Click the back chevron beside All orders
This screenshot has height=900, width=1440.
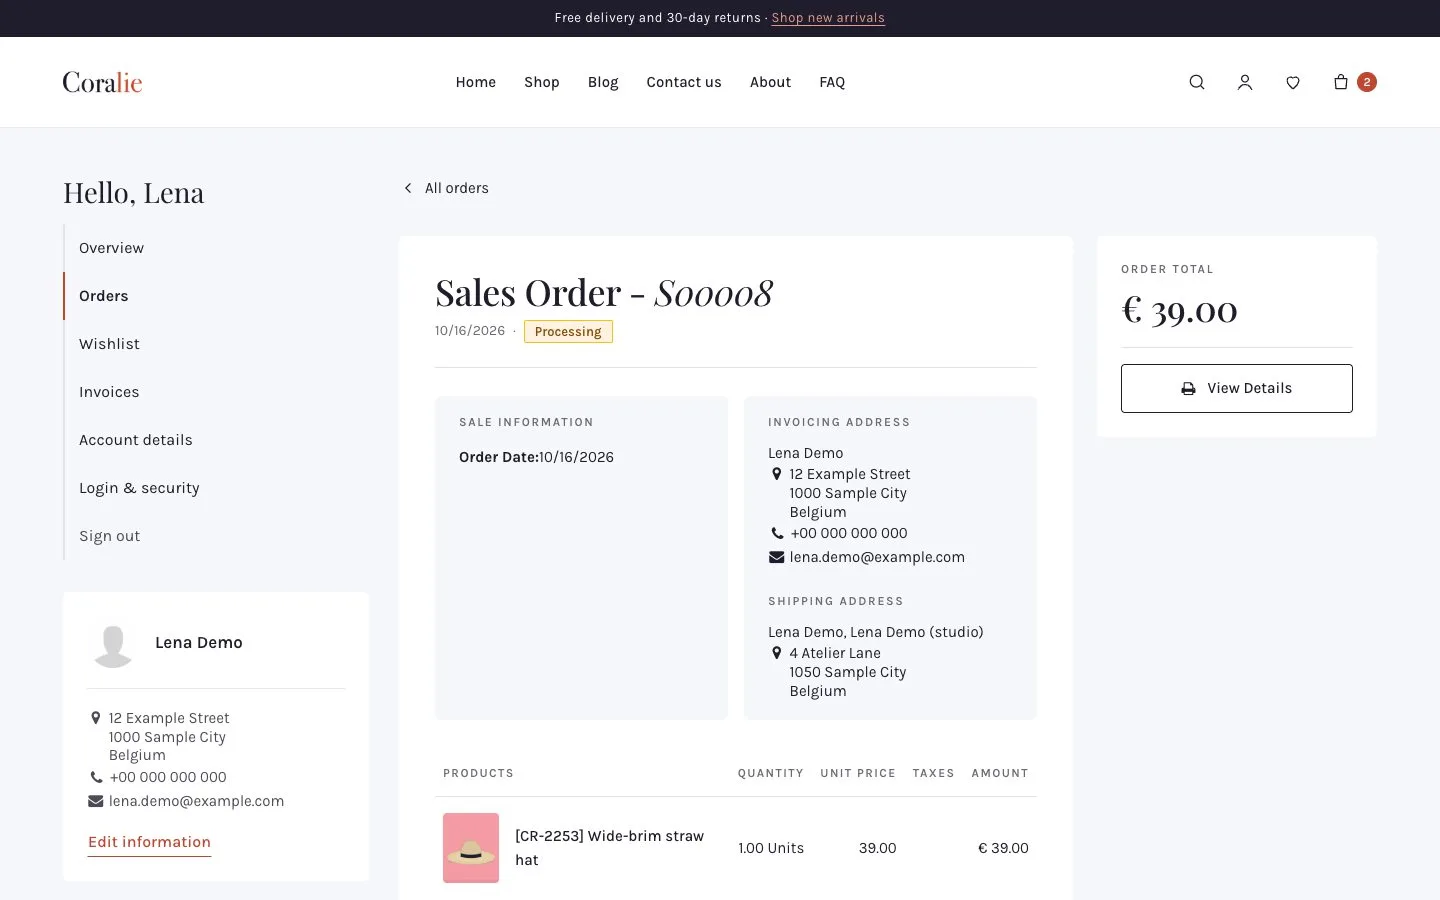click(x=408, y=188)
